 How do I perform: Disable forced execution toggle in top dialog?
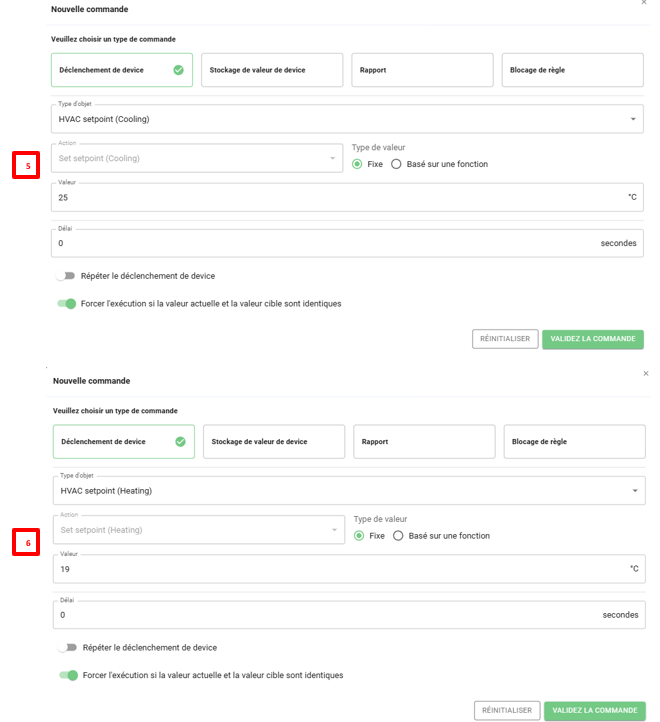pyautogui.click(x=67, y=304)
